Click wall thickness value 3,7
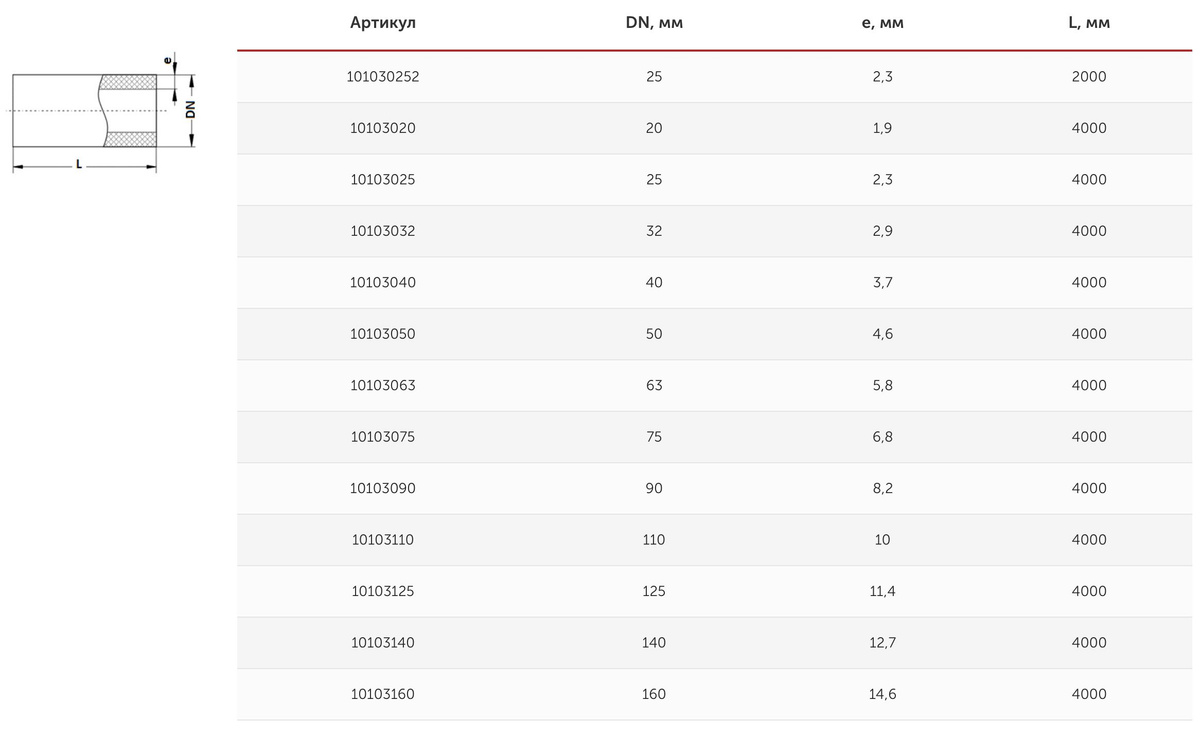Screen dimensions: 1200x732 click(882, 283)
